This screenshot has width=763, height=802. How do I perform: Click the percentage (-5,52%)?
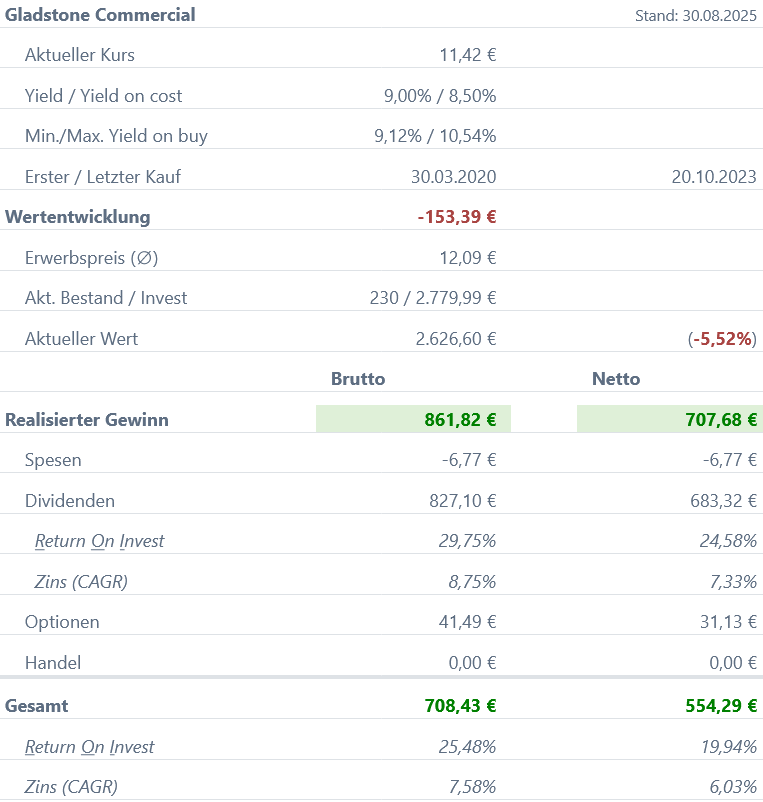point(722,339)
